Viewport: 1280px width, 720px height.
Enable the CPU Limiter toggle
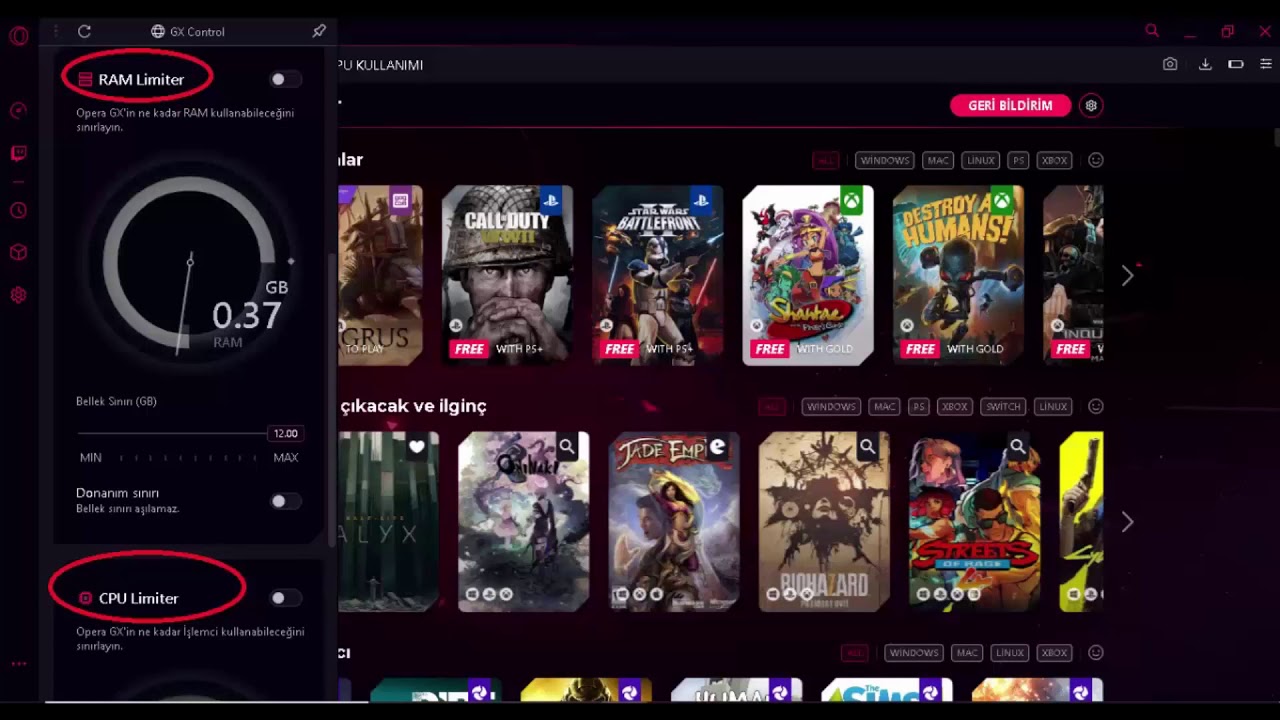pos(284,598)
